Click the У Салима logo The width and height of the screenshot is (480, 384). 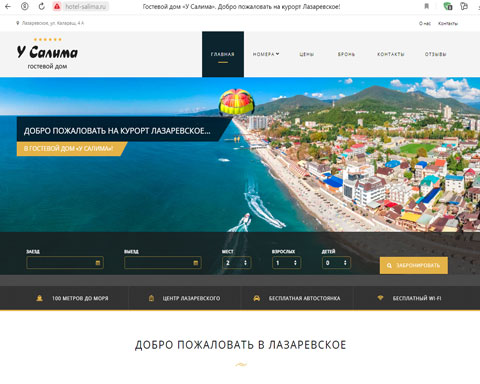(x=47, y=52)
